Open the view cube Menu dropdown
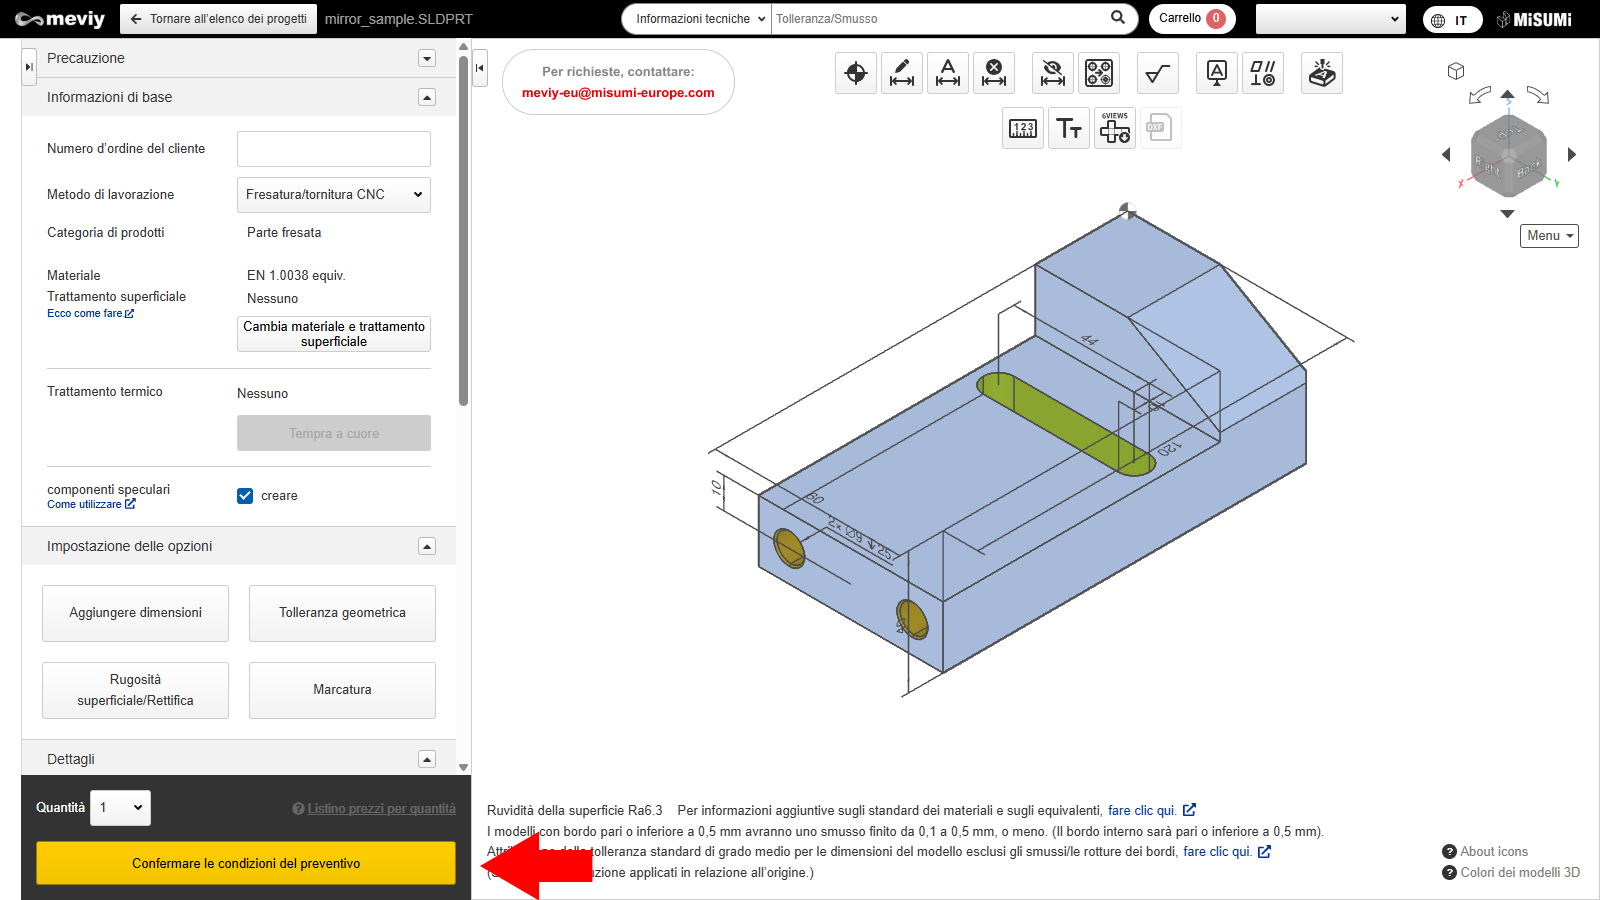The width and height of the screenshot is (1600, 900). click(1549, 236)
